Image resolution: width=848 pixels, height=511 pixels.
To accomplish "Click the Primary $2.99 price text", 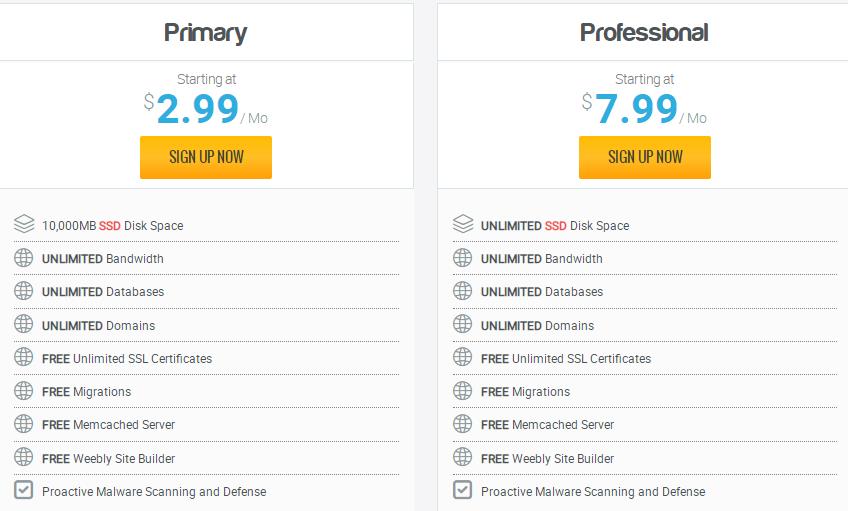I will (x=197, y=109).
